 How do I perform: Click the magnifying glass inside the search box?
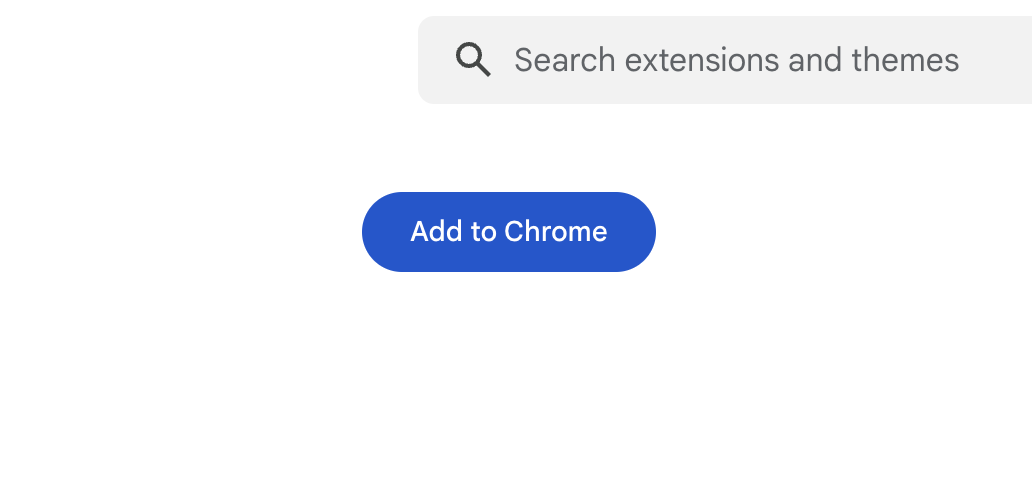[x=473, y=60]
